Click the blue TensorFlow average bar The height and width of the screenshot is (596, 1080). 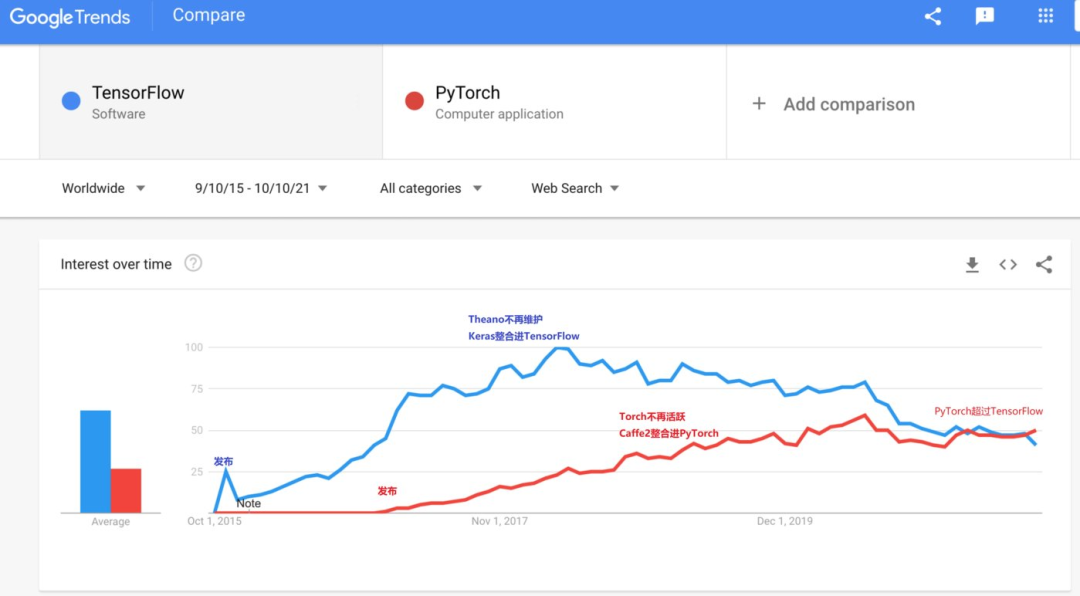[x=96, y=461]
